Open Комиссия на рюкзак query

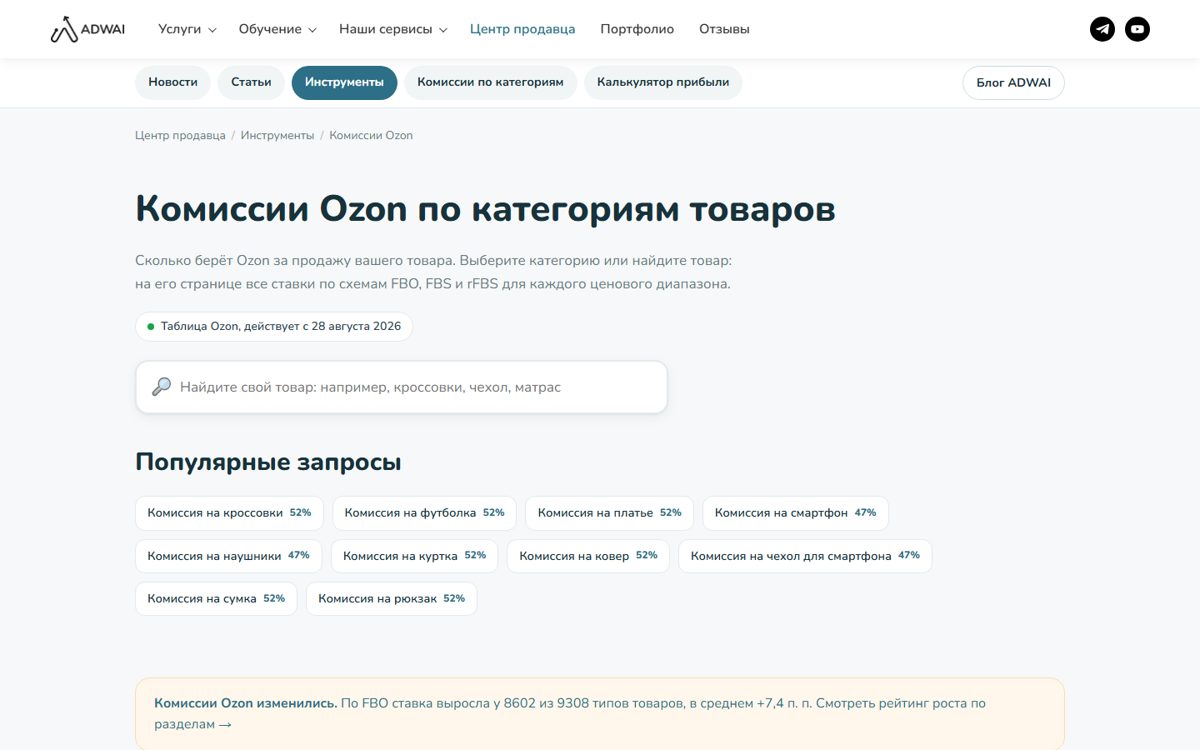pyautogui.click(x=391, y=599)
